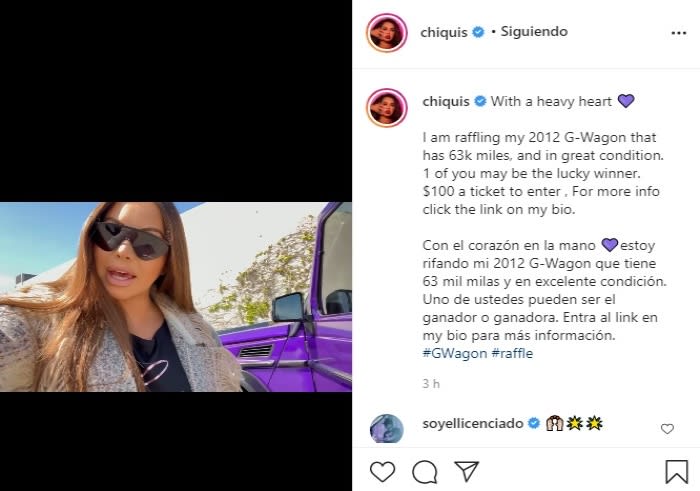700x491 pixels.
Task: Open chiquis profile picture in header
Action: click(387, 33)
